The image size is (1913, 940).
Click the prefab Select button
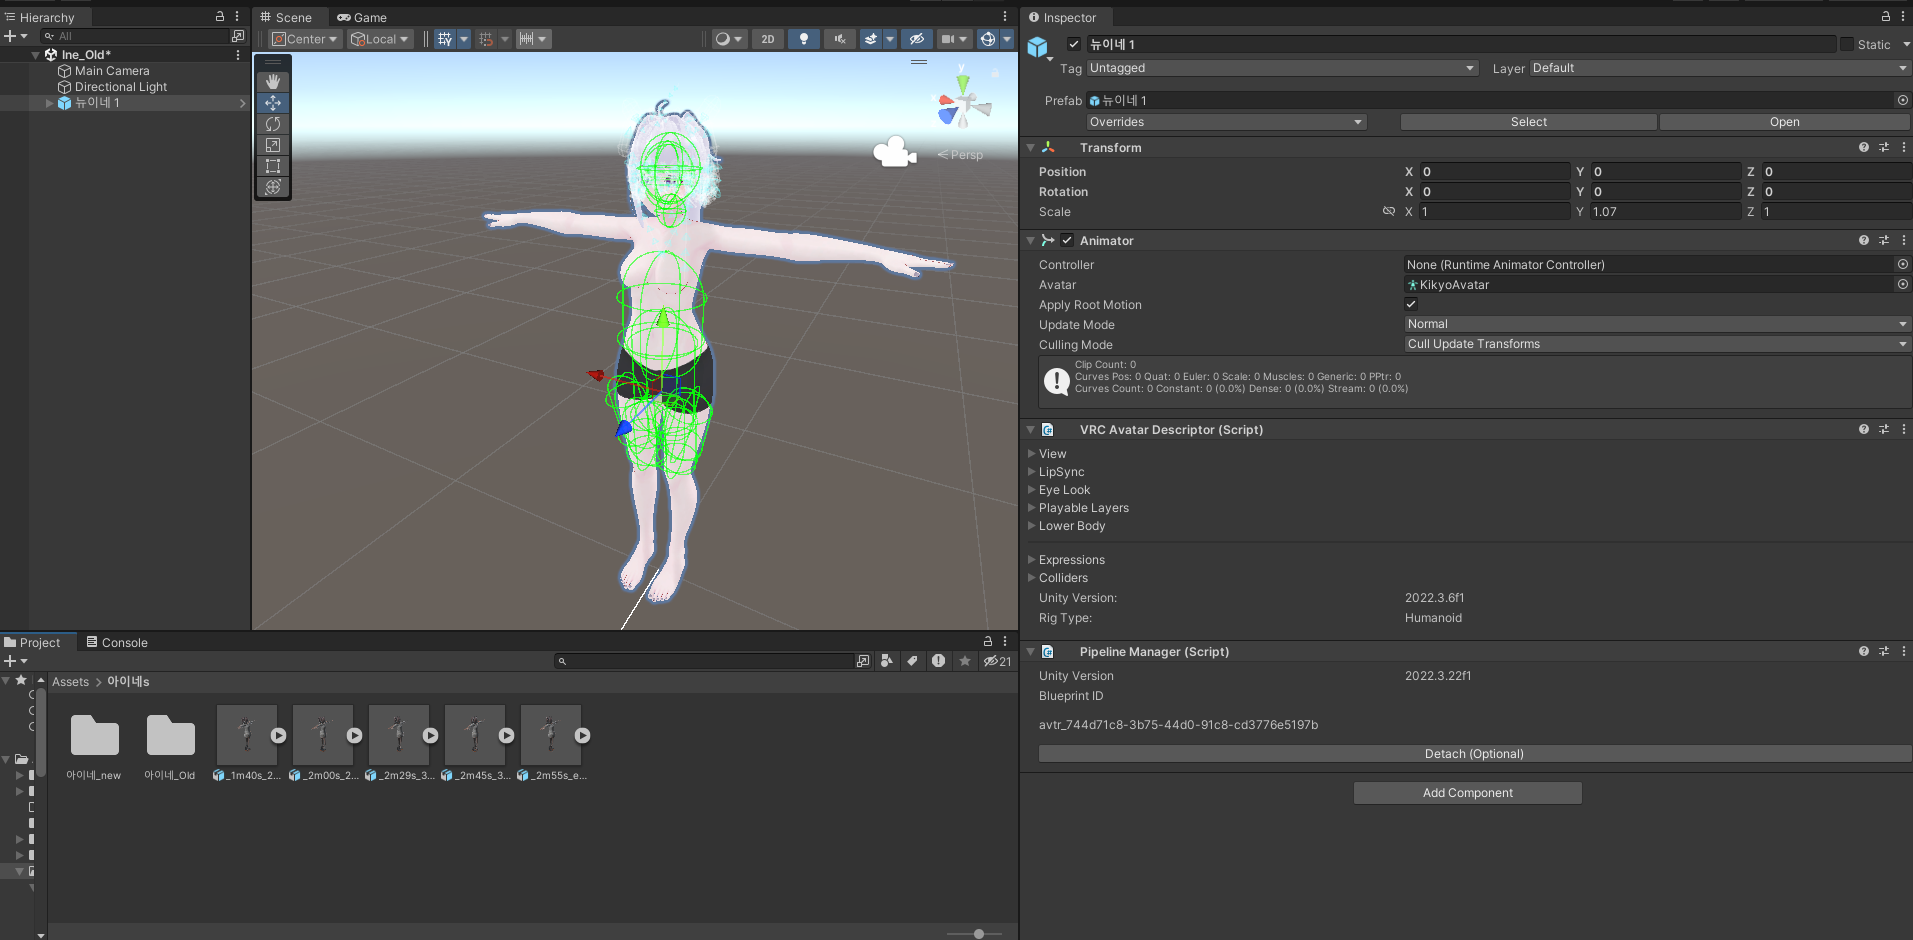point(1528,122)
